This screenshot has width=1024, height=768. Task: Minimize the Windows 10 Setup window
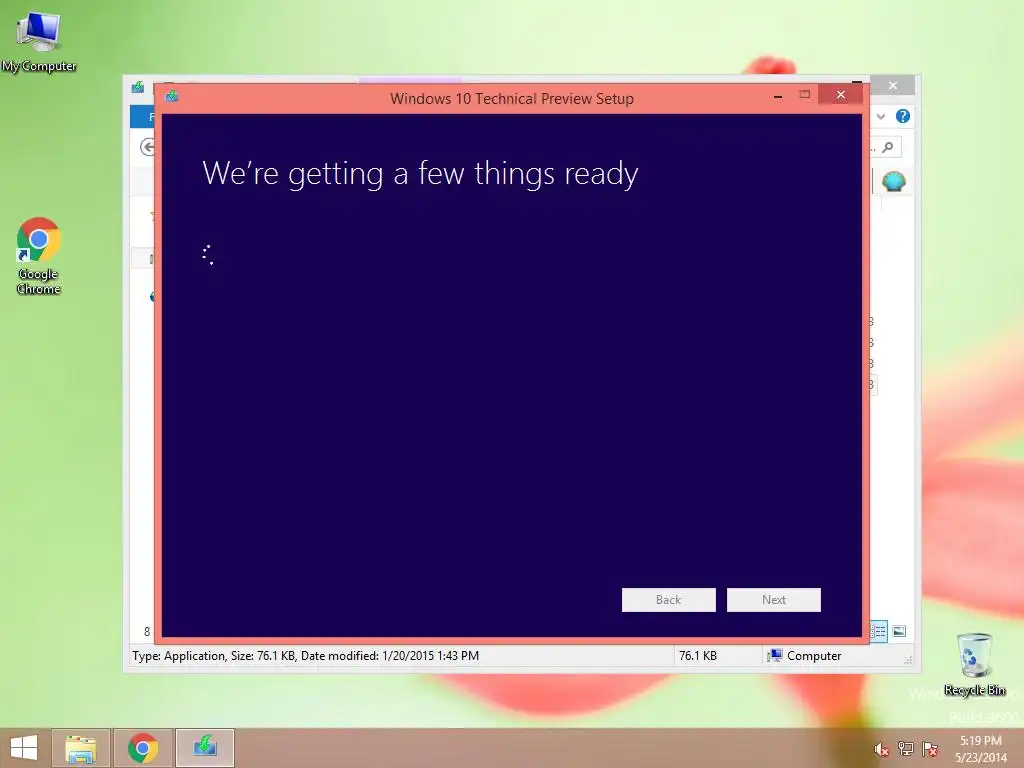click(778, 96)
